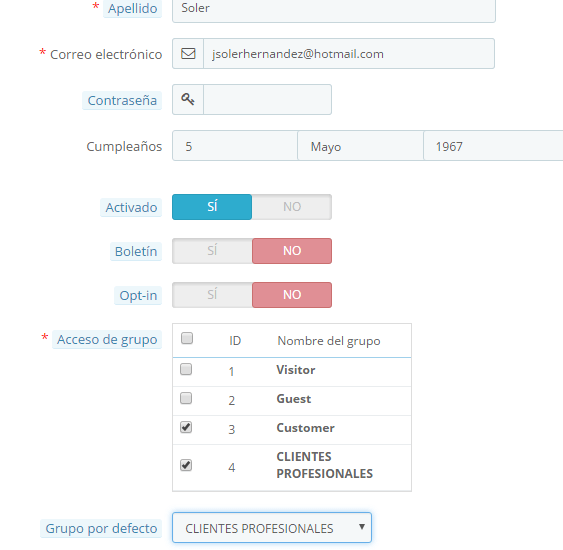
Task: Check the Guest group checkbox
Action: pos(186,398)
